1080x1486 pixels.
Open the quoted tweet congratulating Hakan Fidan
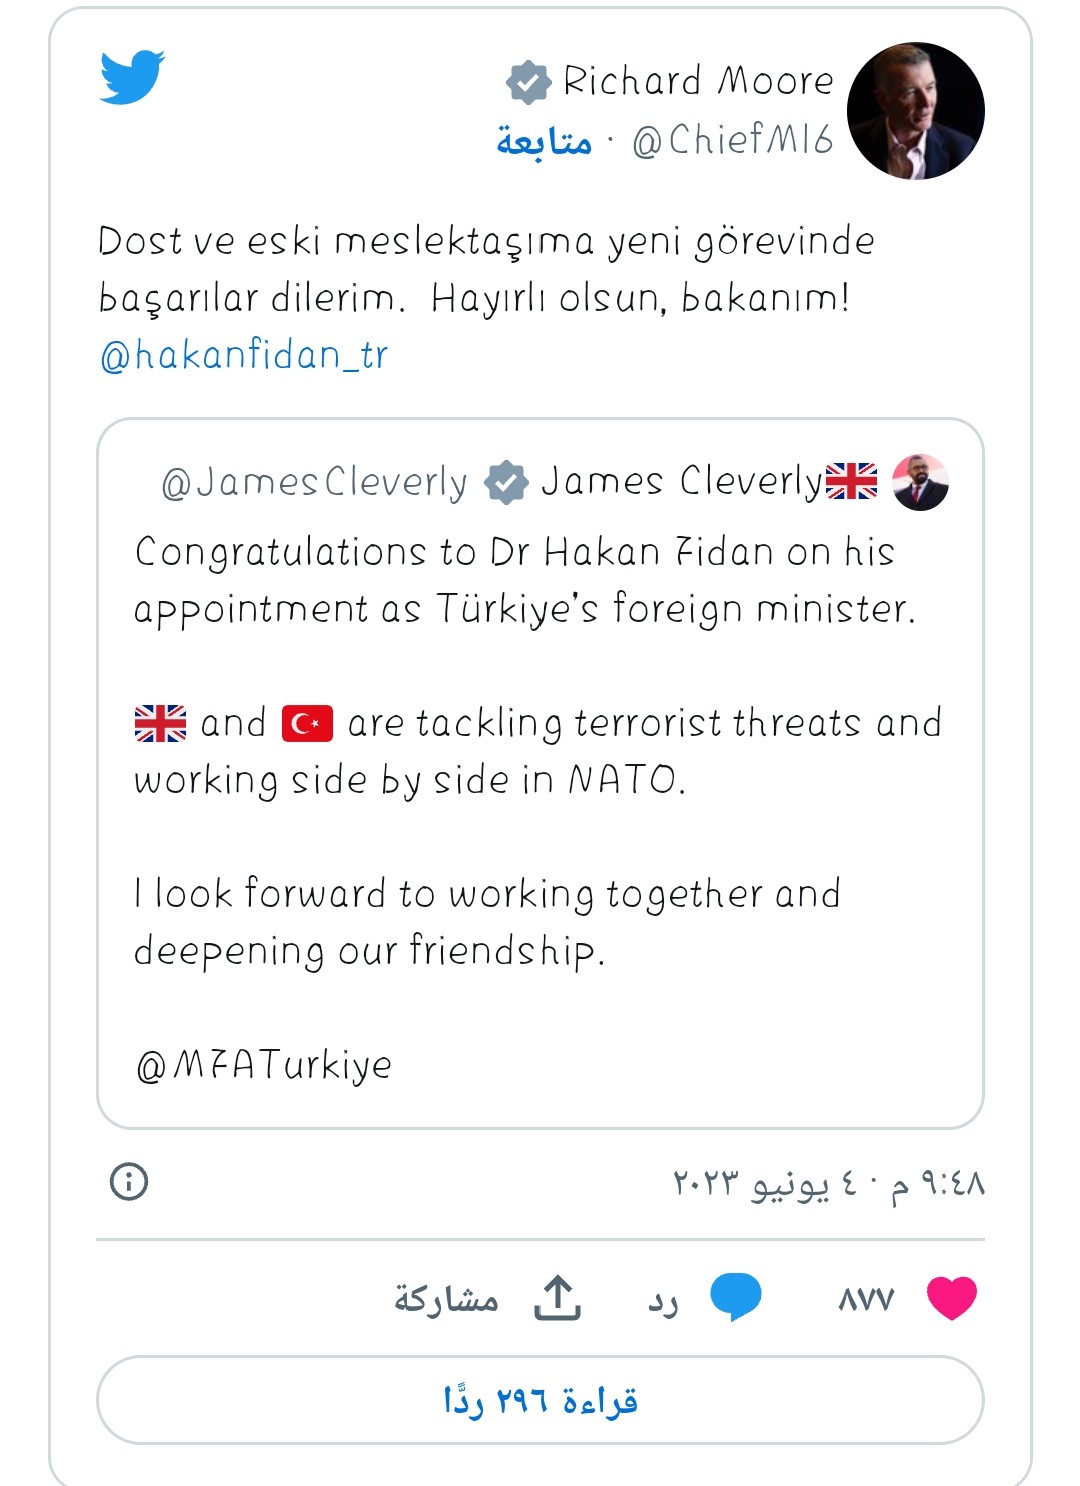pos(540,773)
